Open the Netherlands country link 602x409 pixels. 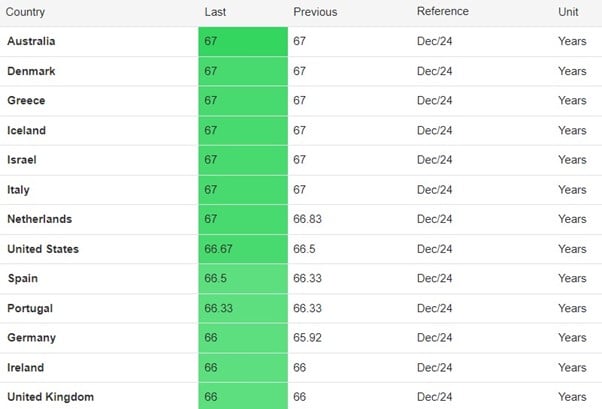click(39, 219)
